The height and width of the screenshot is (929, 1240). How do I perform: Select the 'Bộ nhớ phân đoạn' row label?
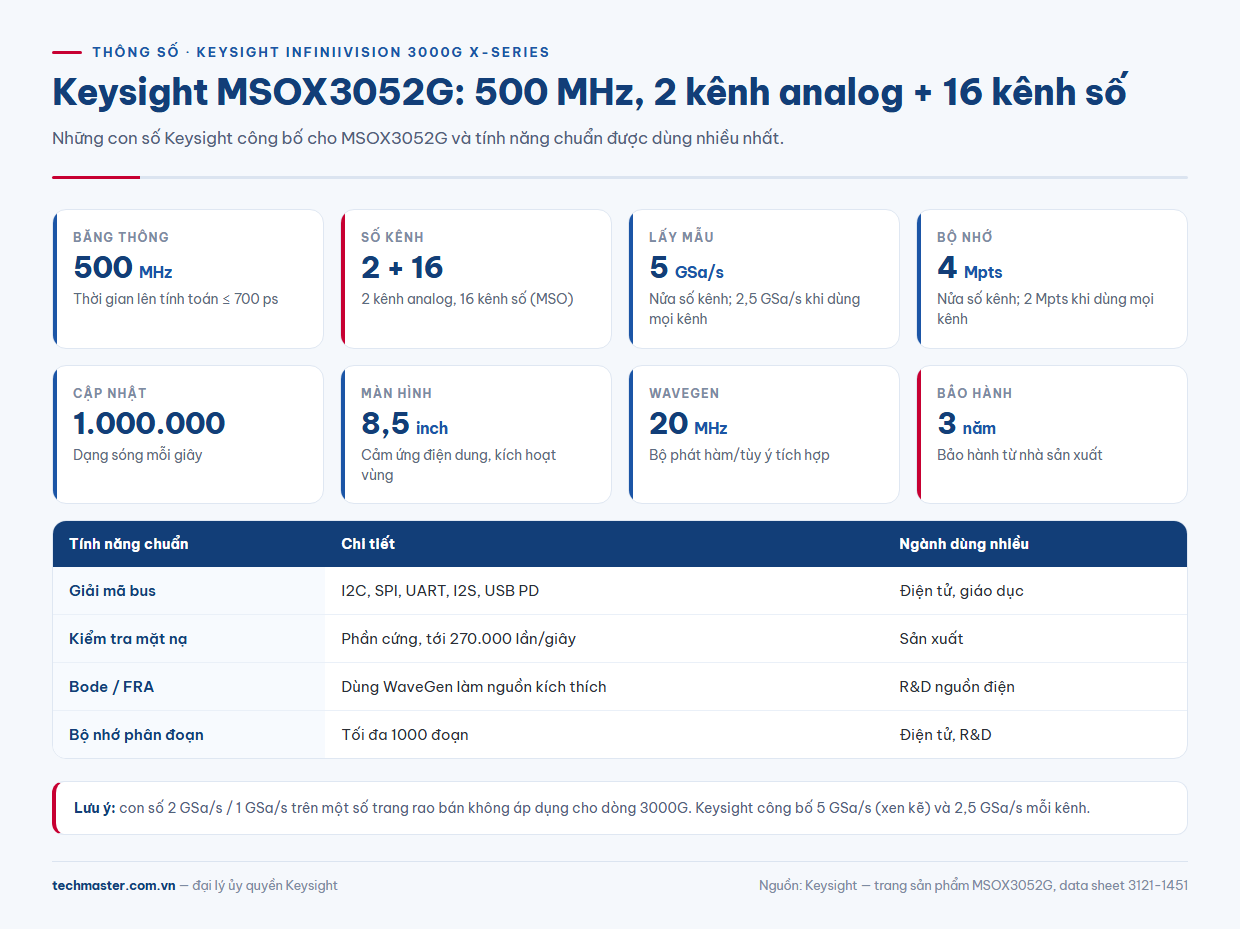tap(136, 735)
